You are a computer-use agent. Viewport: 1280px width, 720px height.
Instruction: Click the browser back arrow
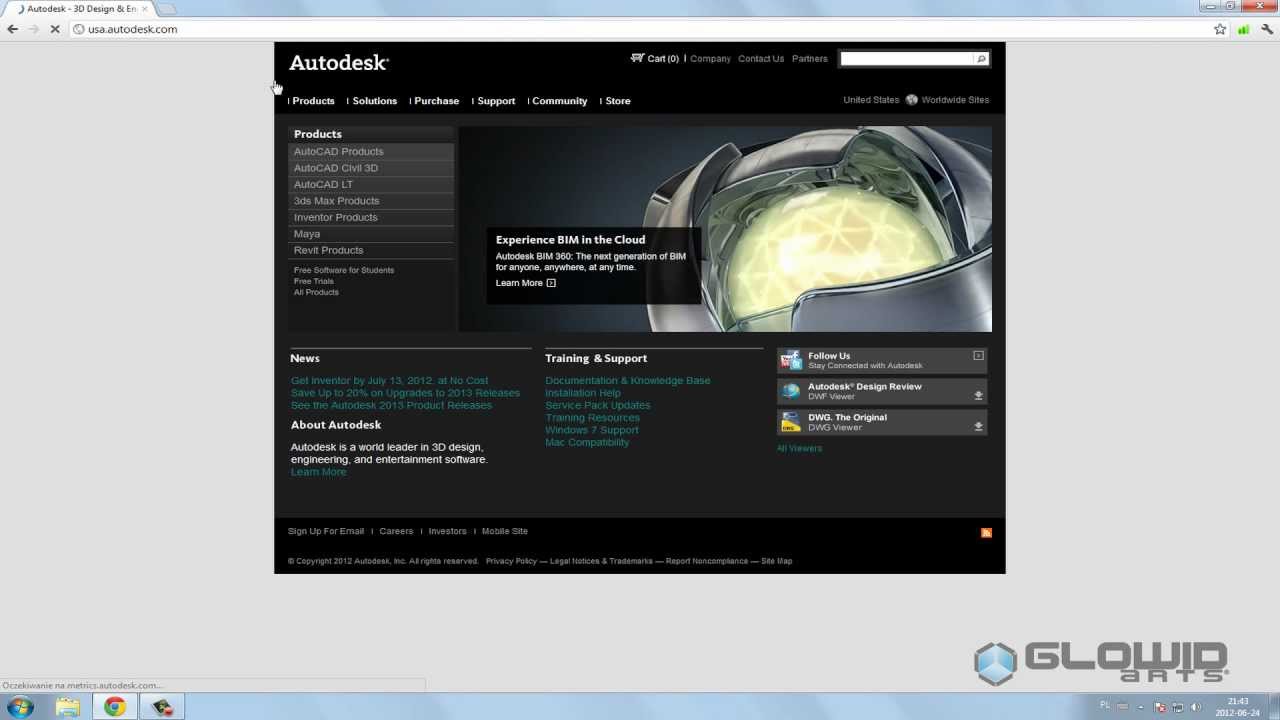[x=12, y=29]
